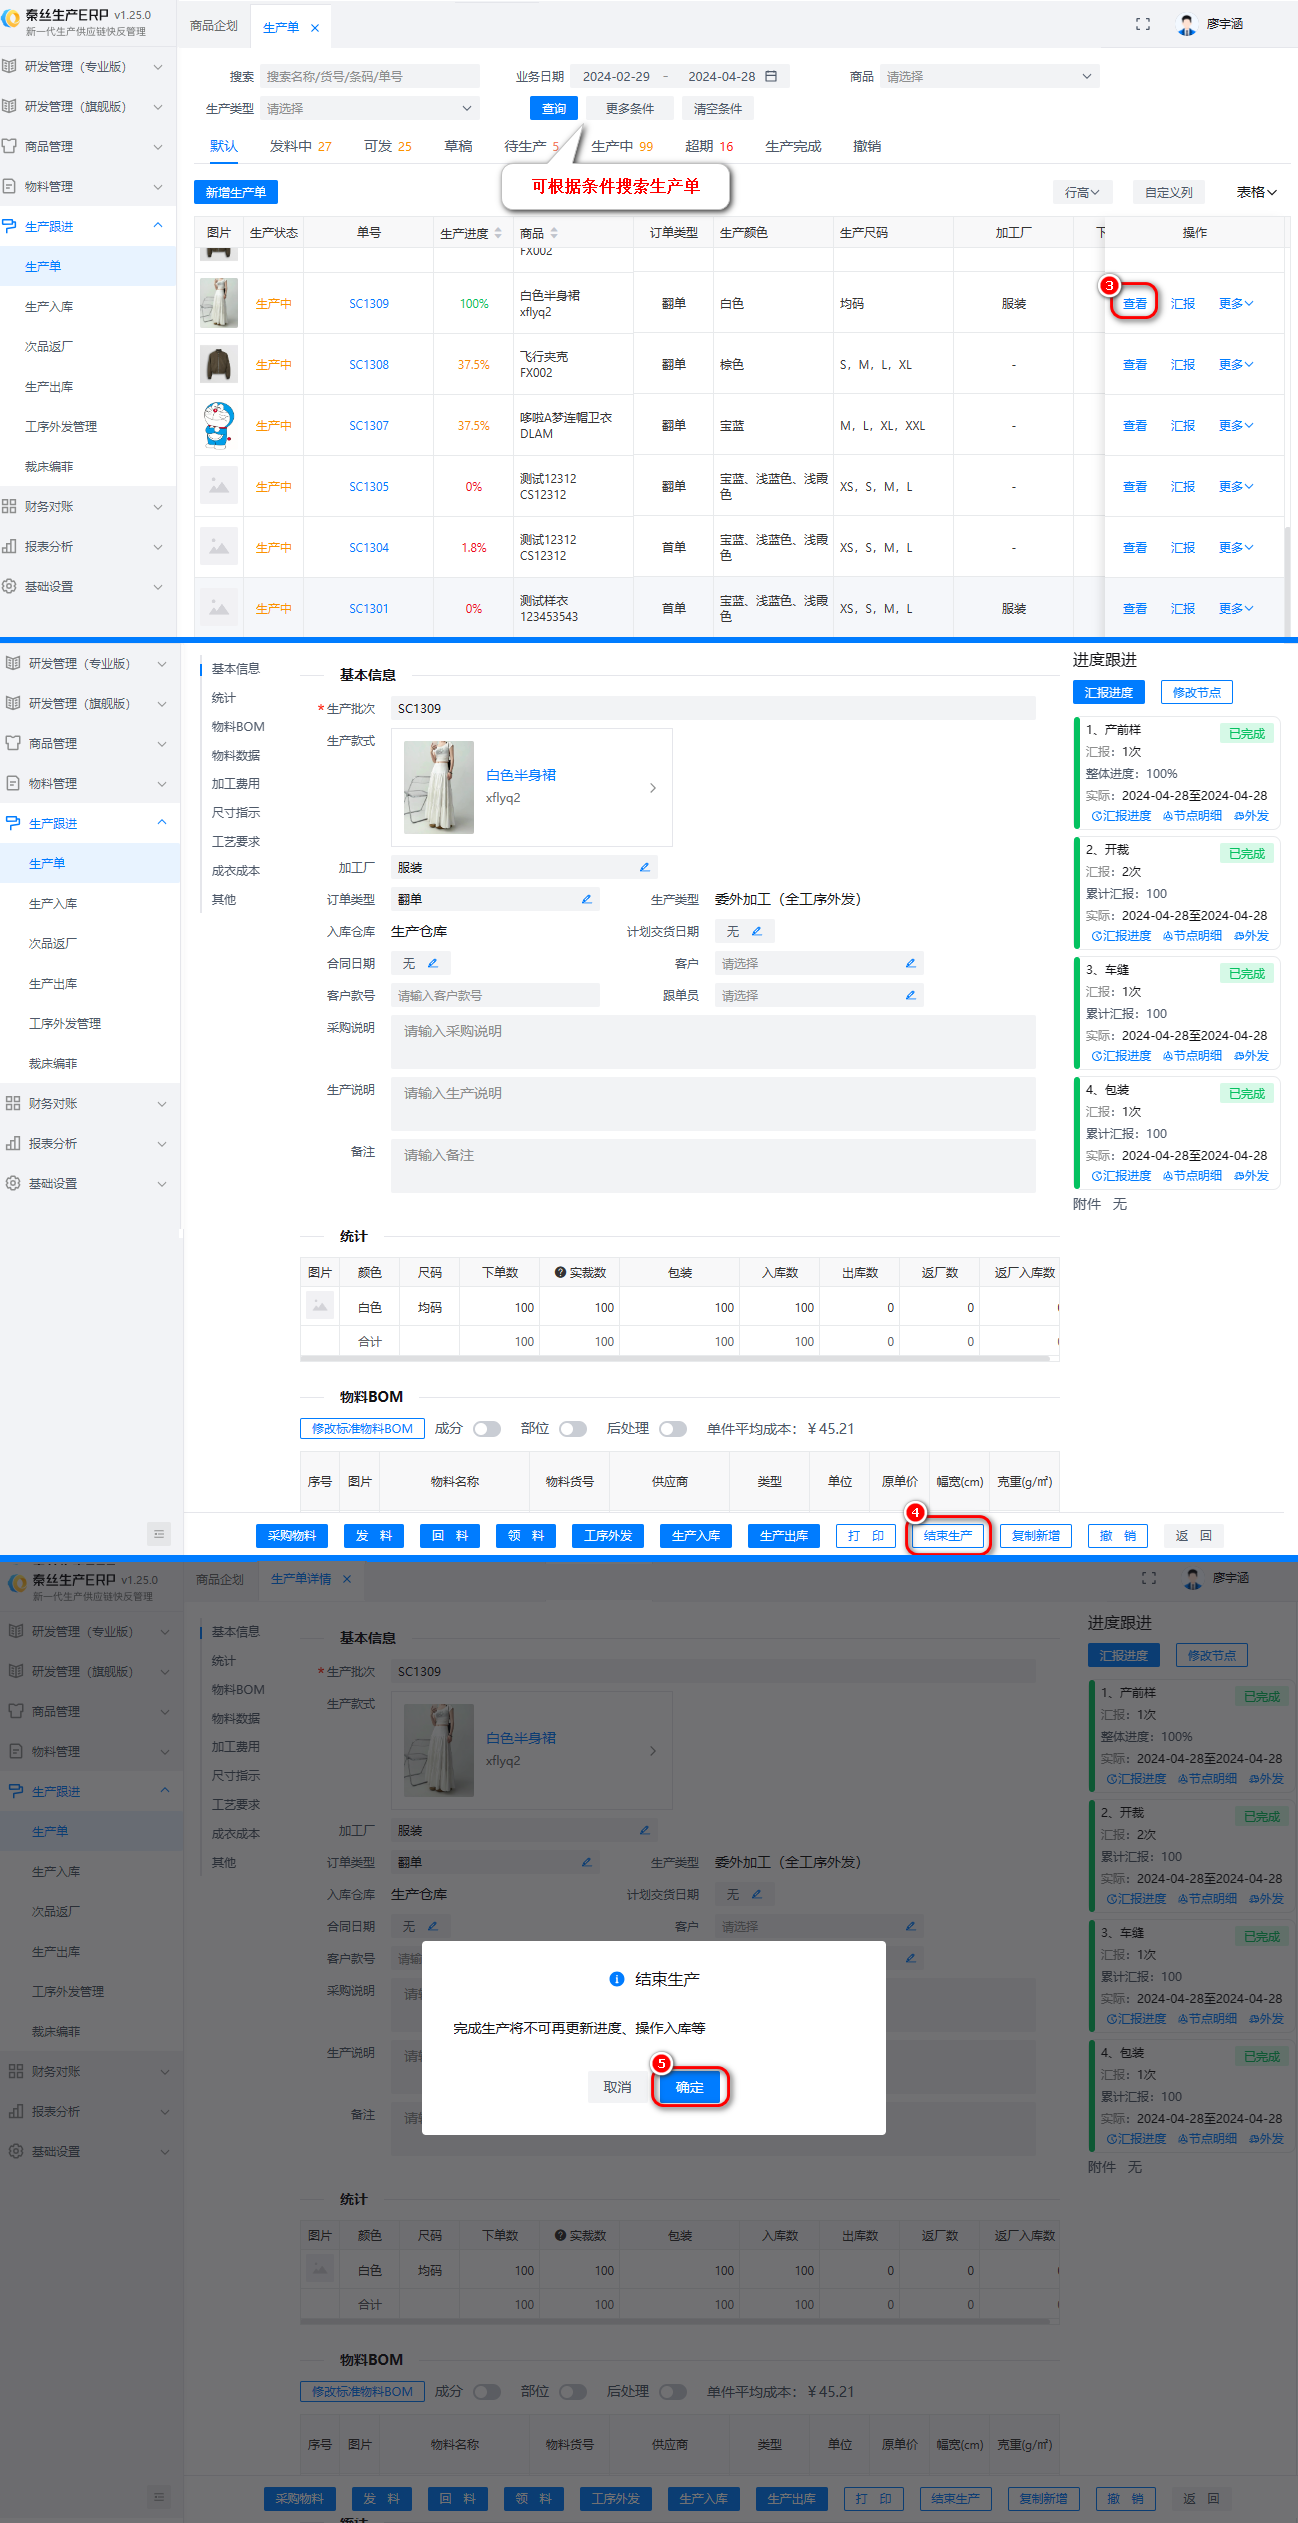Enable the 部位 switch in 物料BOM
The width and height of the screenshot is (1298, 2523).
573,1428
